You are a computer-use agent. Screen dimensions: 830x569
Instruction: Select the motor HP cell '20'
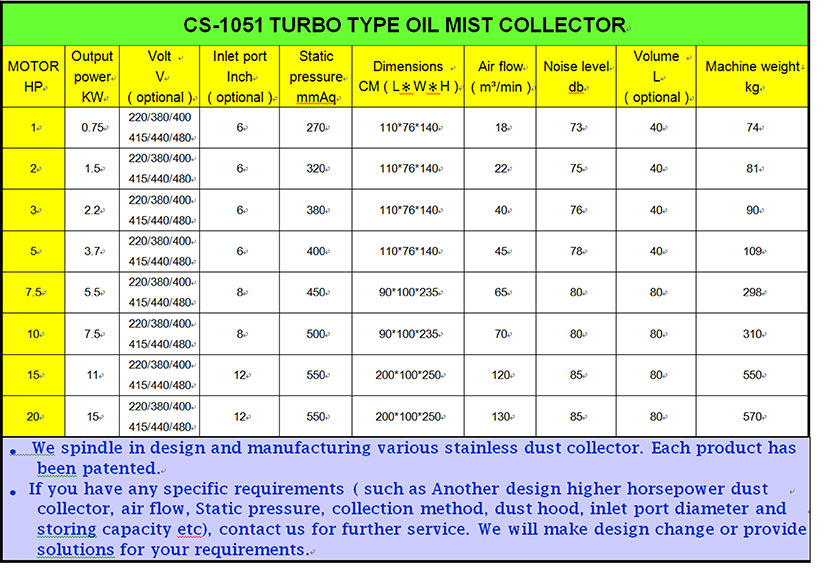(34, 417)
